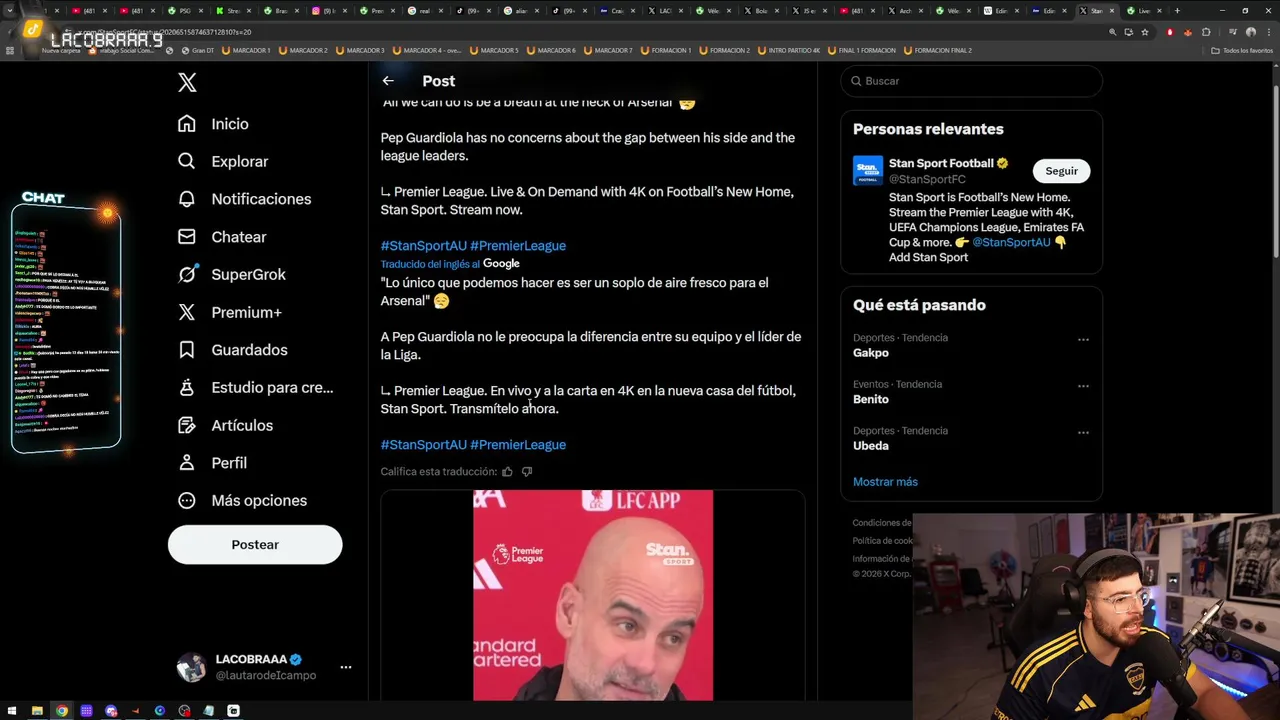
Task: Open Más opciones circle icon
Action: (x=187, y=501)
